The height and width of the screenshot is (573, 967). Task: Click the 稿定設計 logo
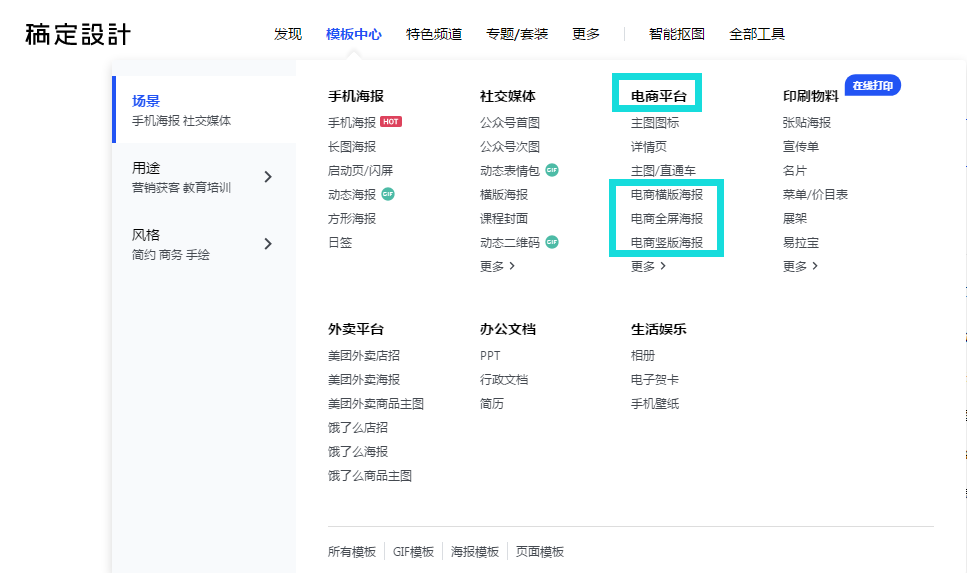click(78, 35)
